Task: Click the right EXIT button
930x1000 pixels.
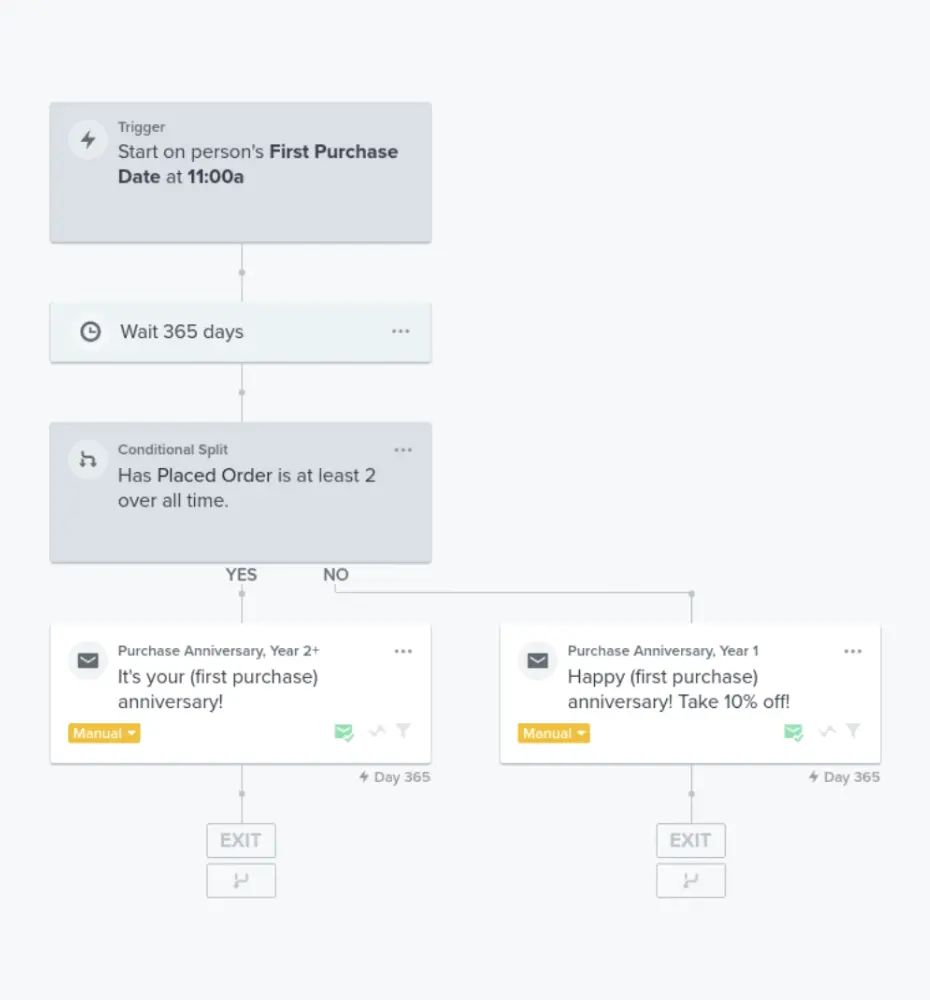Action: tap(690, 840)
